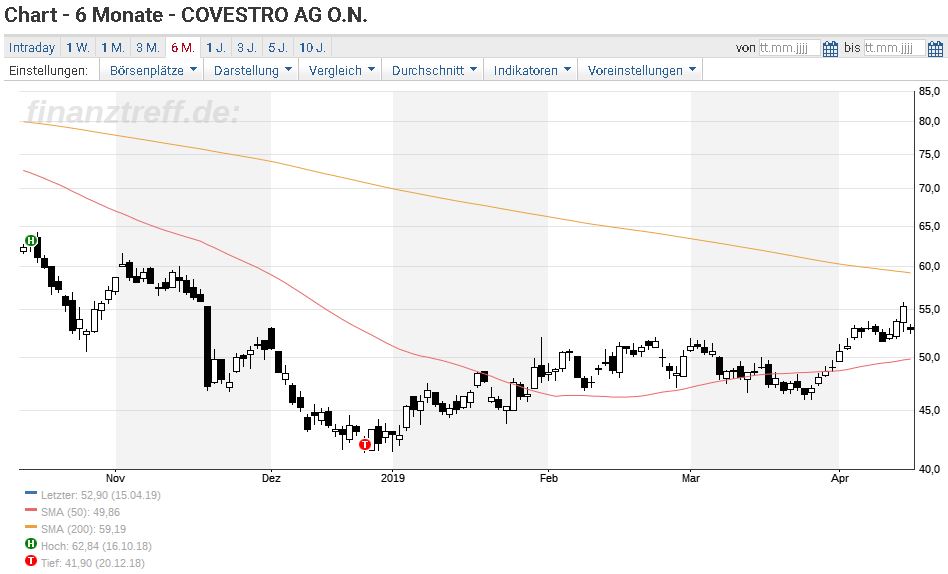The image size is (948, 574).
Task: Click the SMA (50) red legend swatch
Action: pyautogui.click(x=31, y=510)
